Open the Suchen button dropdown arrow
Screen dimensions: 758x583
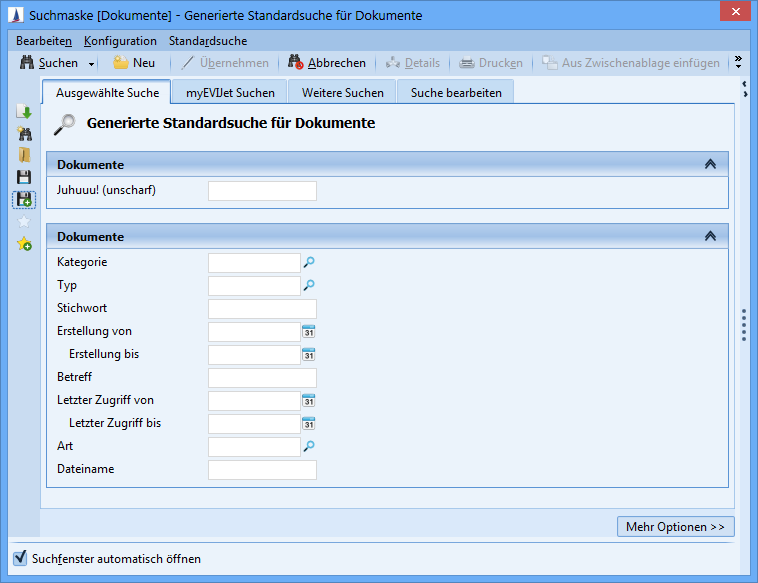point(92,63)
